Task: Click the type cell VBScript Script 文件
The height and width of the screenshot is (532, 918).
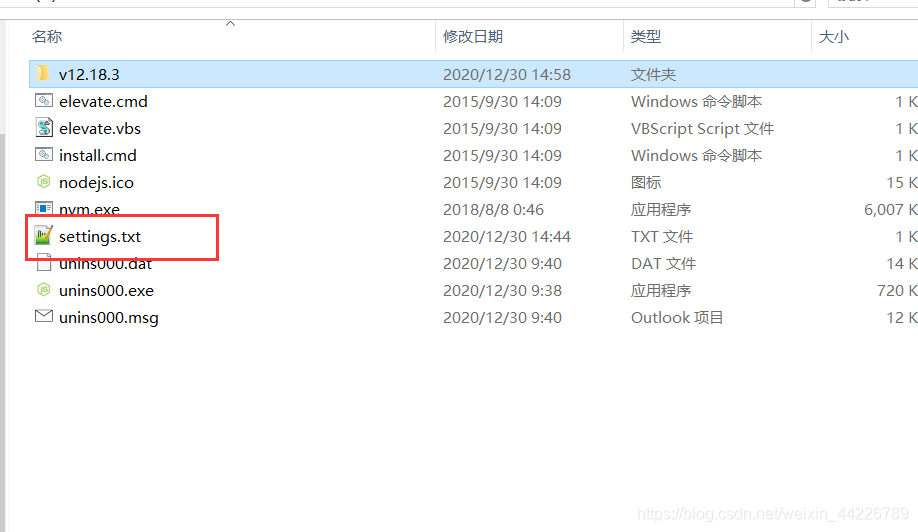Action: (x=703, y=129)
